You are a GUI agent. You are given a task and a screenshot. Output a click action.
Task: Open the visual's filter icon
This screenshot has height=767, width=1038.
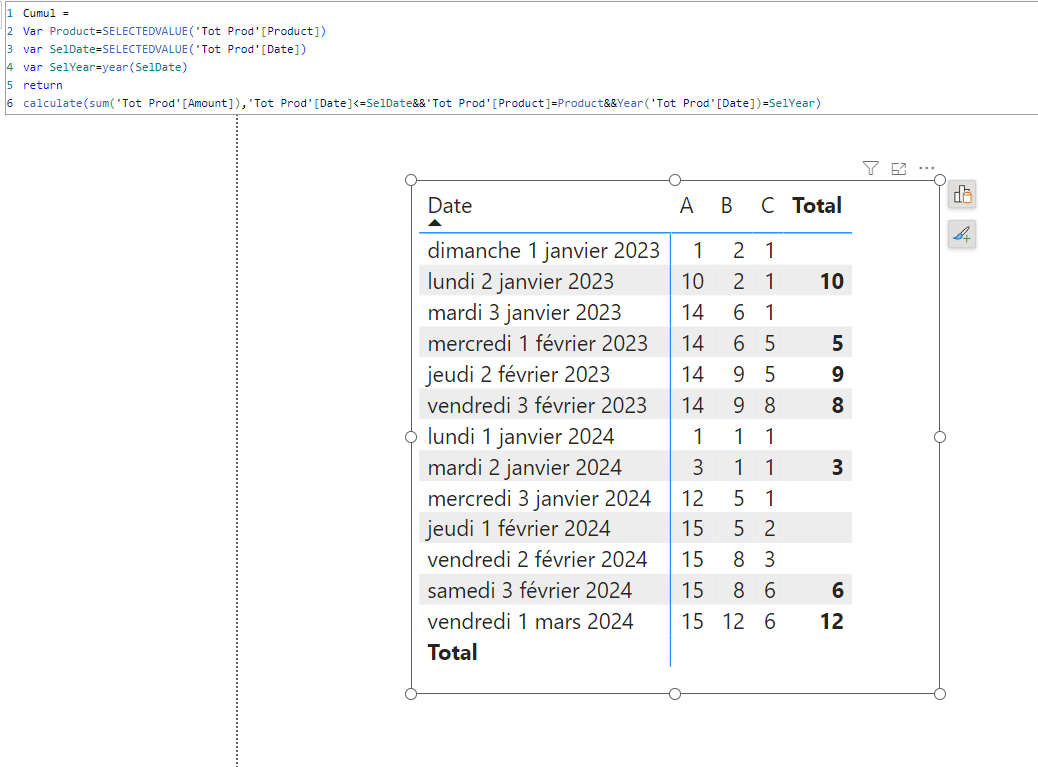[871, 169]
